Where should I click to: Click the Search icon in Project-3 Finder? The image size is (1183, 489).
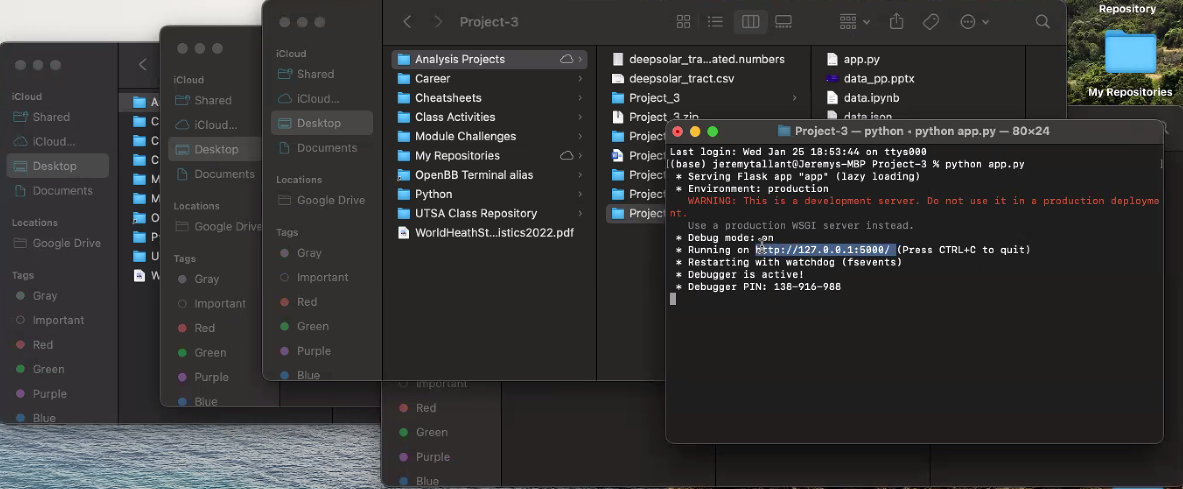point(1043,22)
